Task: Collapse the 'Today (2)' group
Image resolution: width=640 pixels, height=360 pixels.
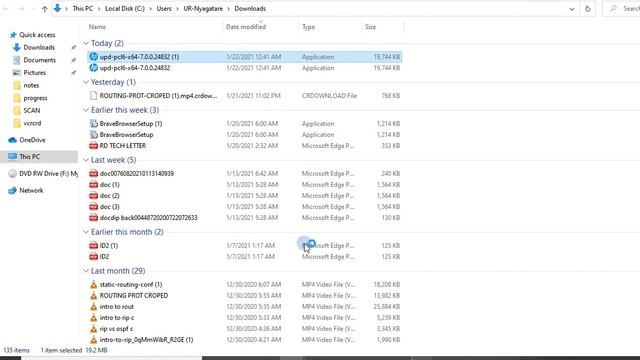Action: pyautogui.click(x=86, y=43)
